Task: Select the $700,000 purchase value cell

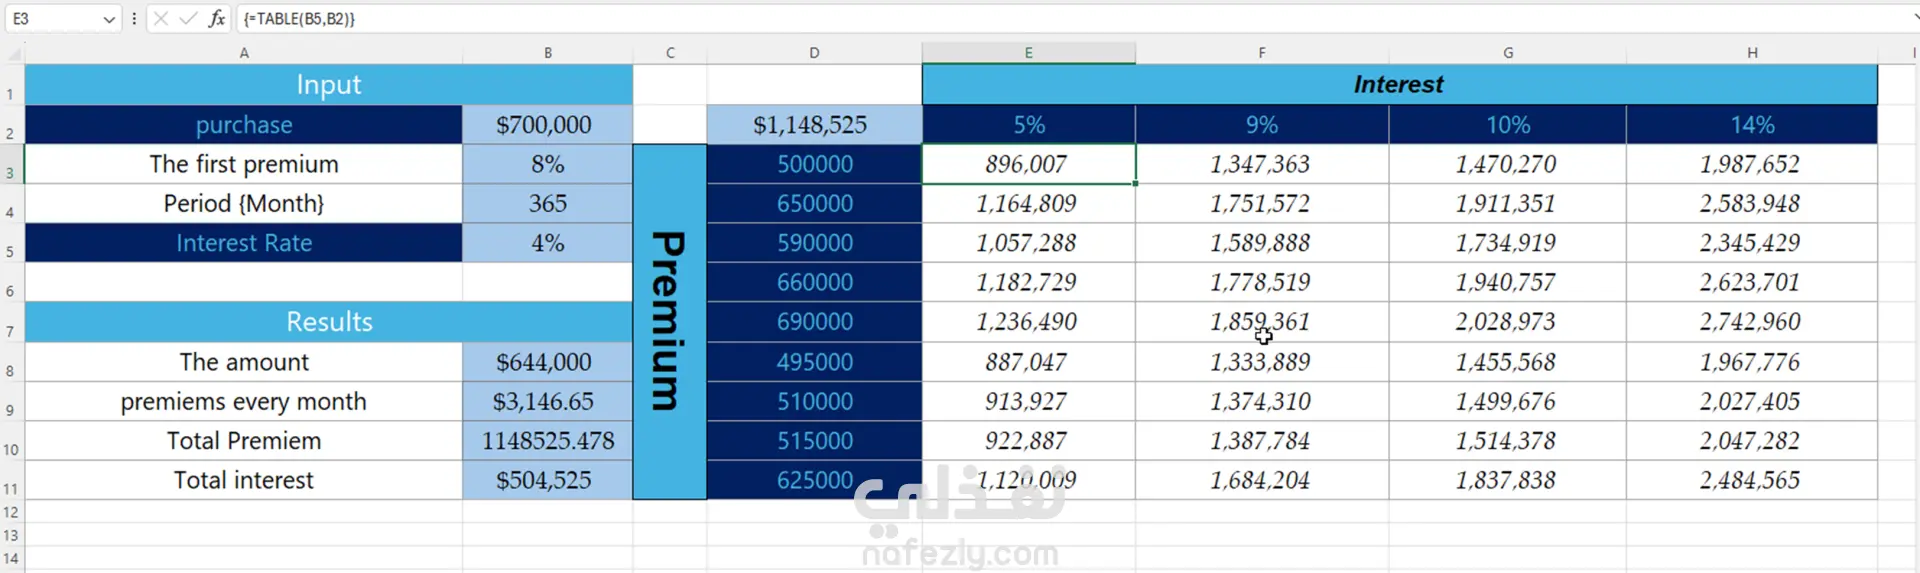Action: click(547, 125)
